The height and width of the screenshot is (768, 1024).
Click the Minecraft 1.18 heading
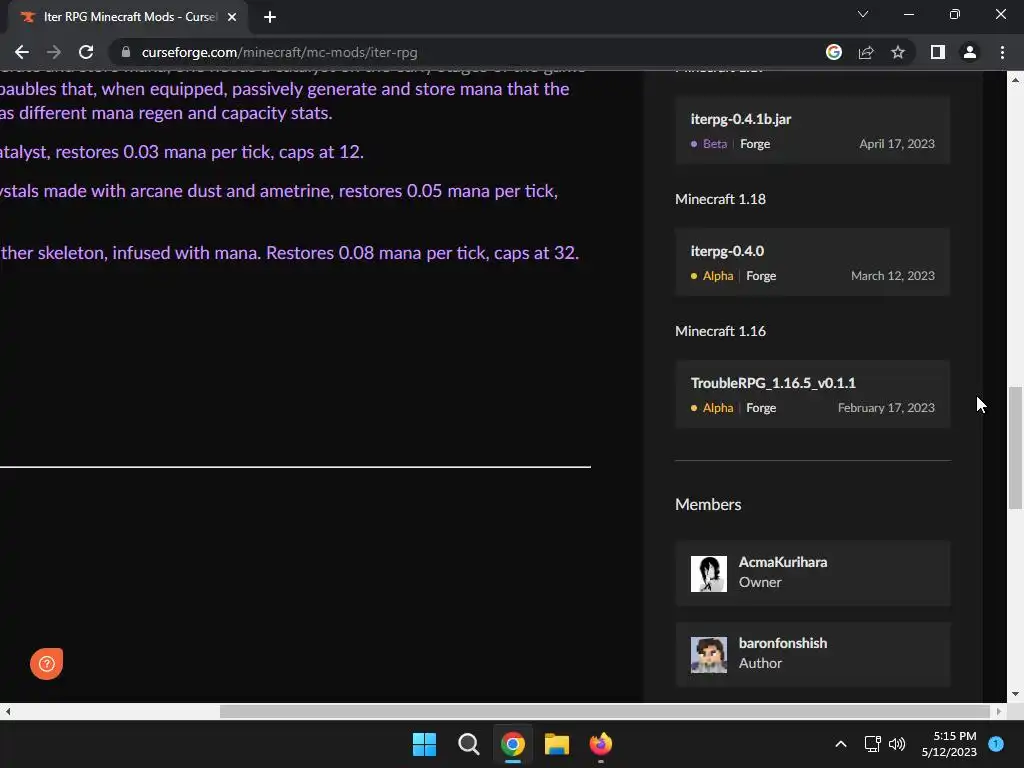pyautogui.click(x=720, y=199)
